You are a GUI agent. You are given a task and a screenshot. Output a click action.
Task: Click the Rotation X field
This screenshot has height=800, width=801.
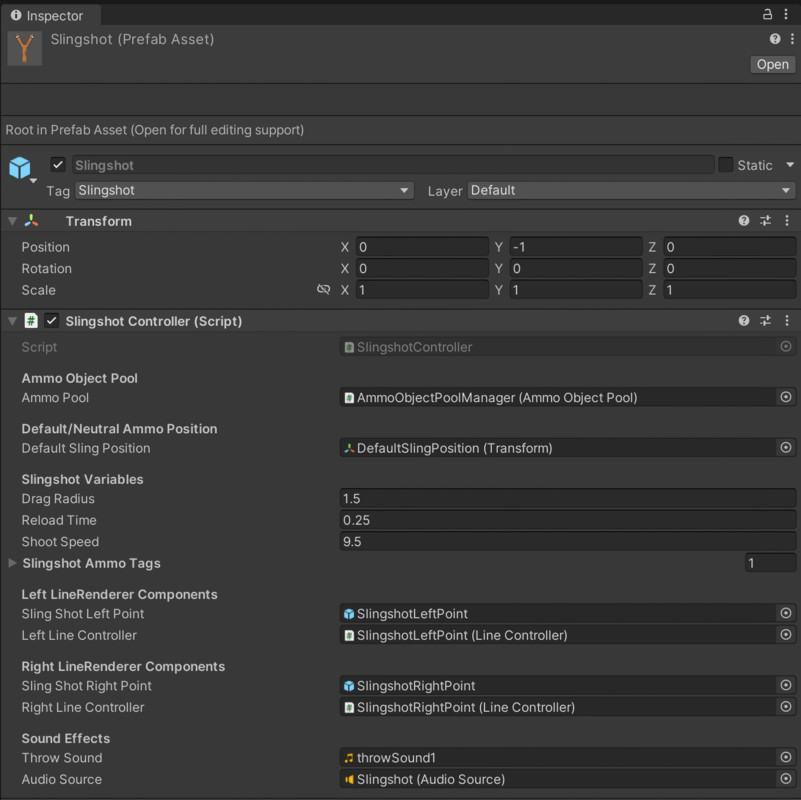click(422, 269)
